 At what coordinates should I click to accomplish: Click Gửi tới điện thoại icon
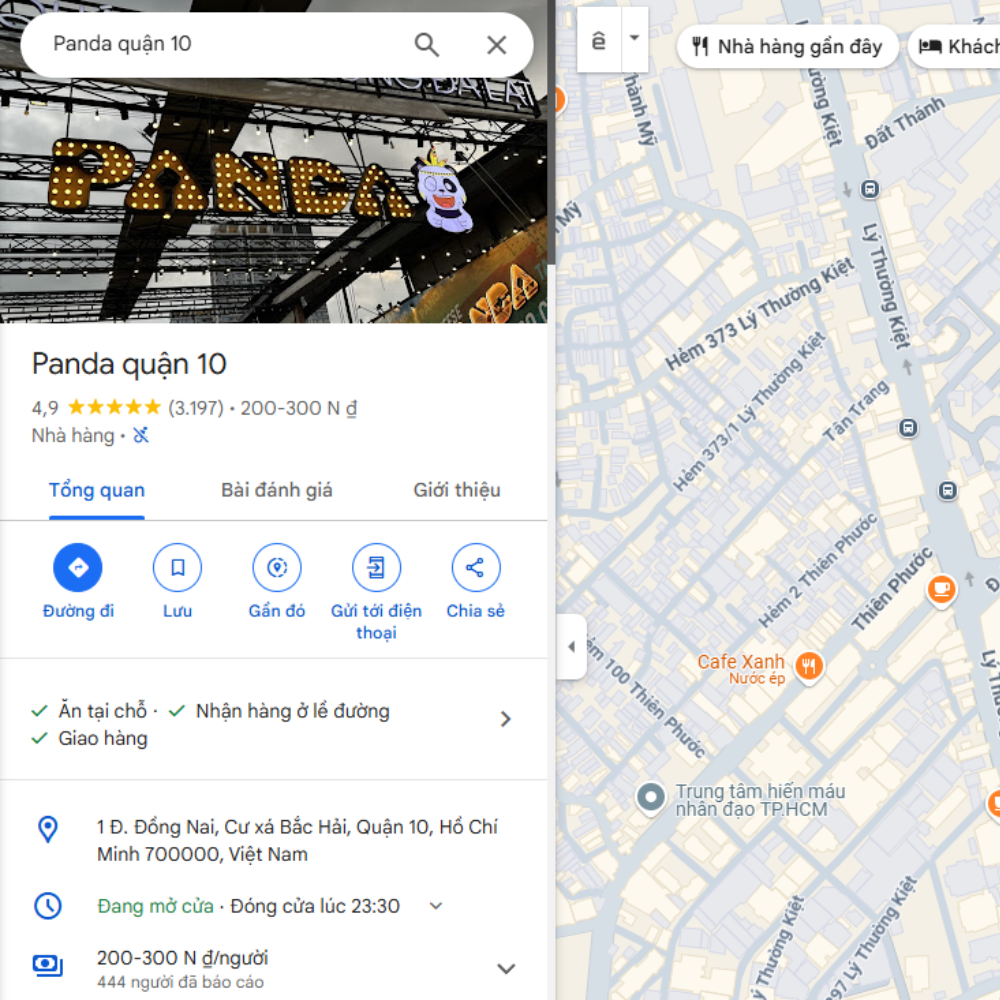[376, 567]
